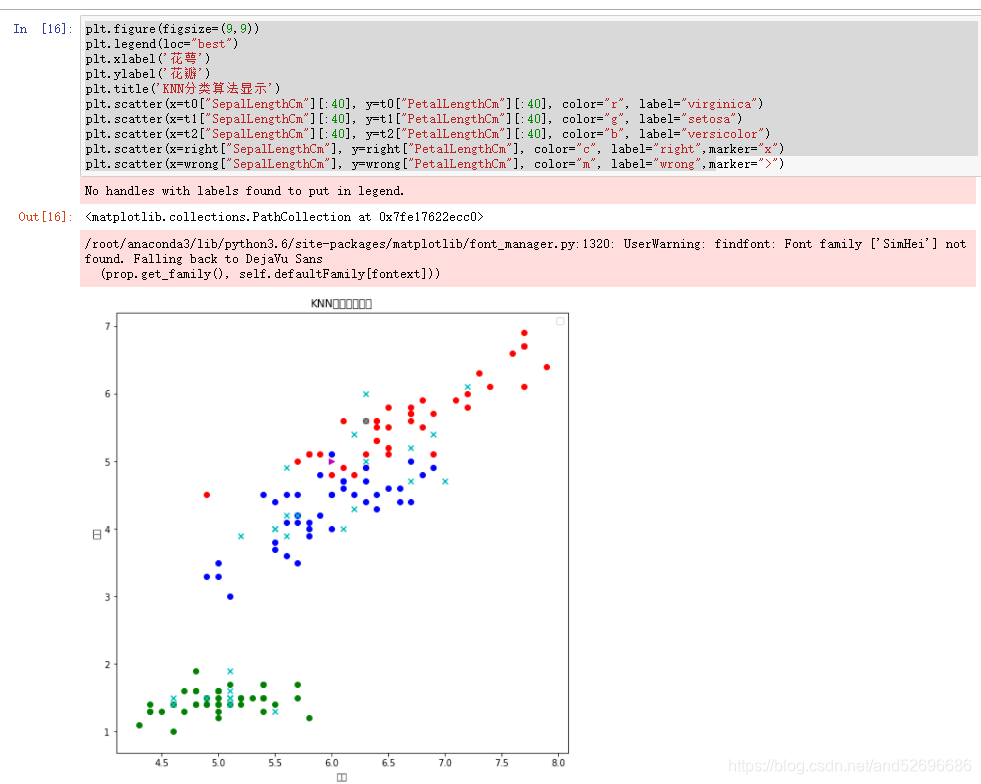The image size is (981, 784).
Task: Place cursor in plt.legend(loc="best") line
Action: click(162, 44)
